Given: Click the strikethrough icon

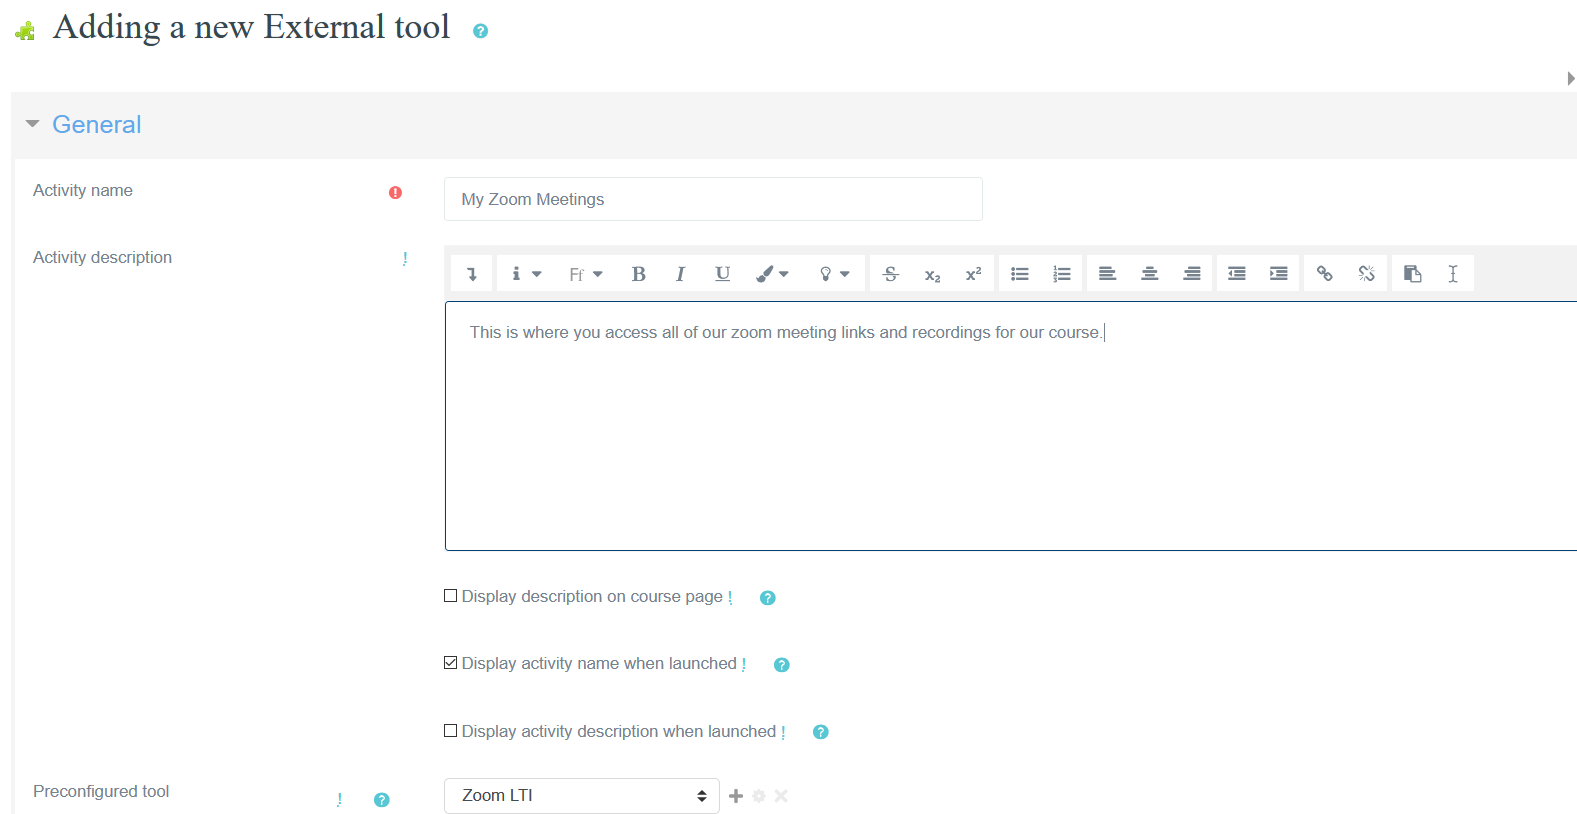Looking at the screenshot, I should point(890,274).
